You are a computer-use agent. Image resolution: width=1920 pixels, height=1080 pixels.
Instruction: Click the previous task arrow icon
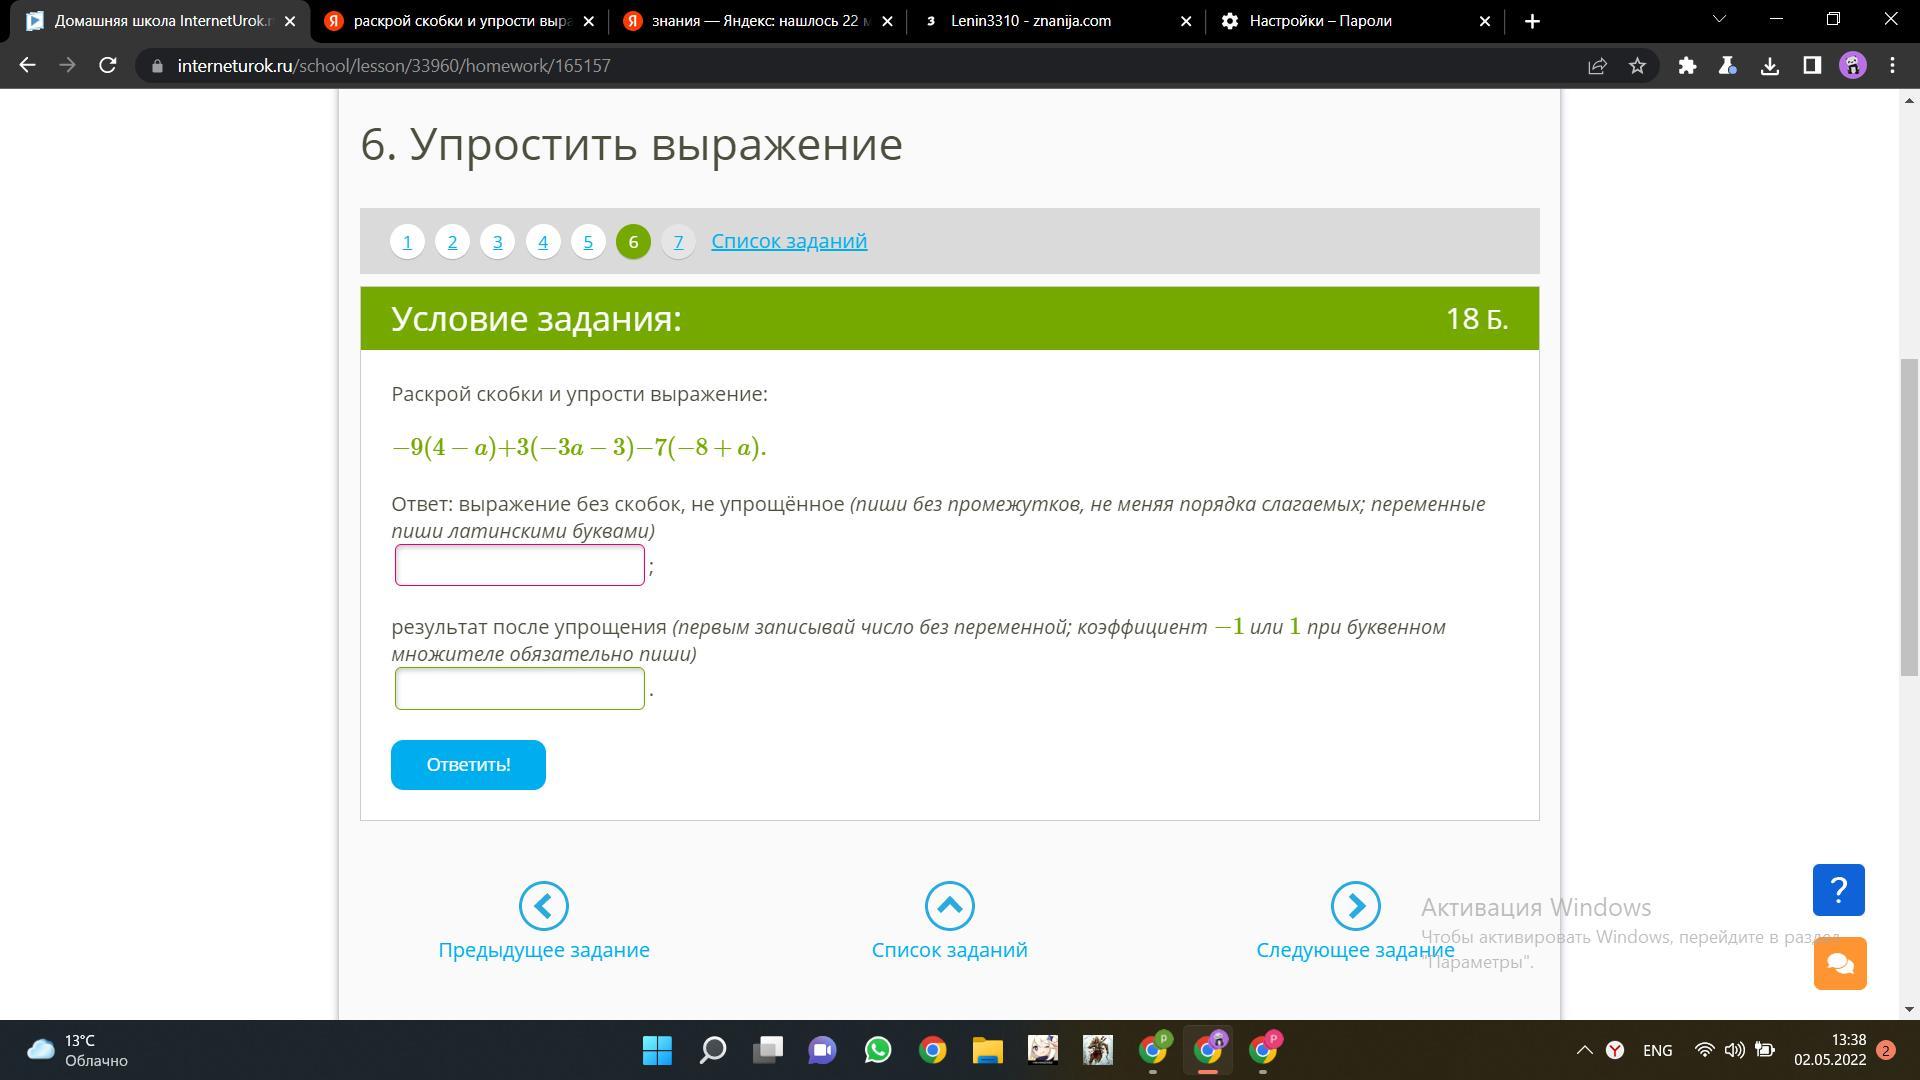[543, 906]
